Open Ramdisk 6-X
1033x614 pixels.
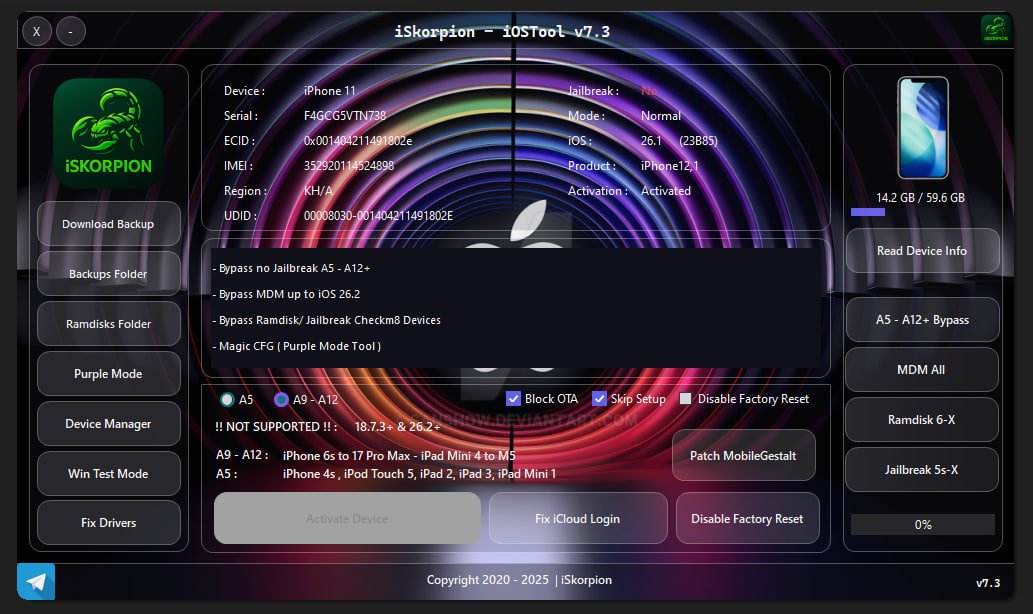click(922, 420)
